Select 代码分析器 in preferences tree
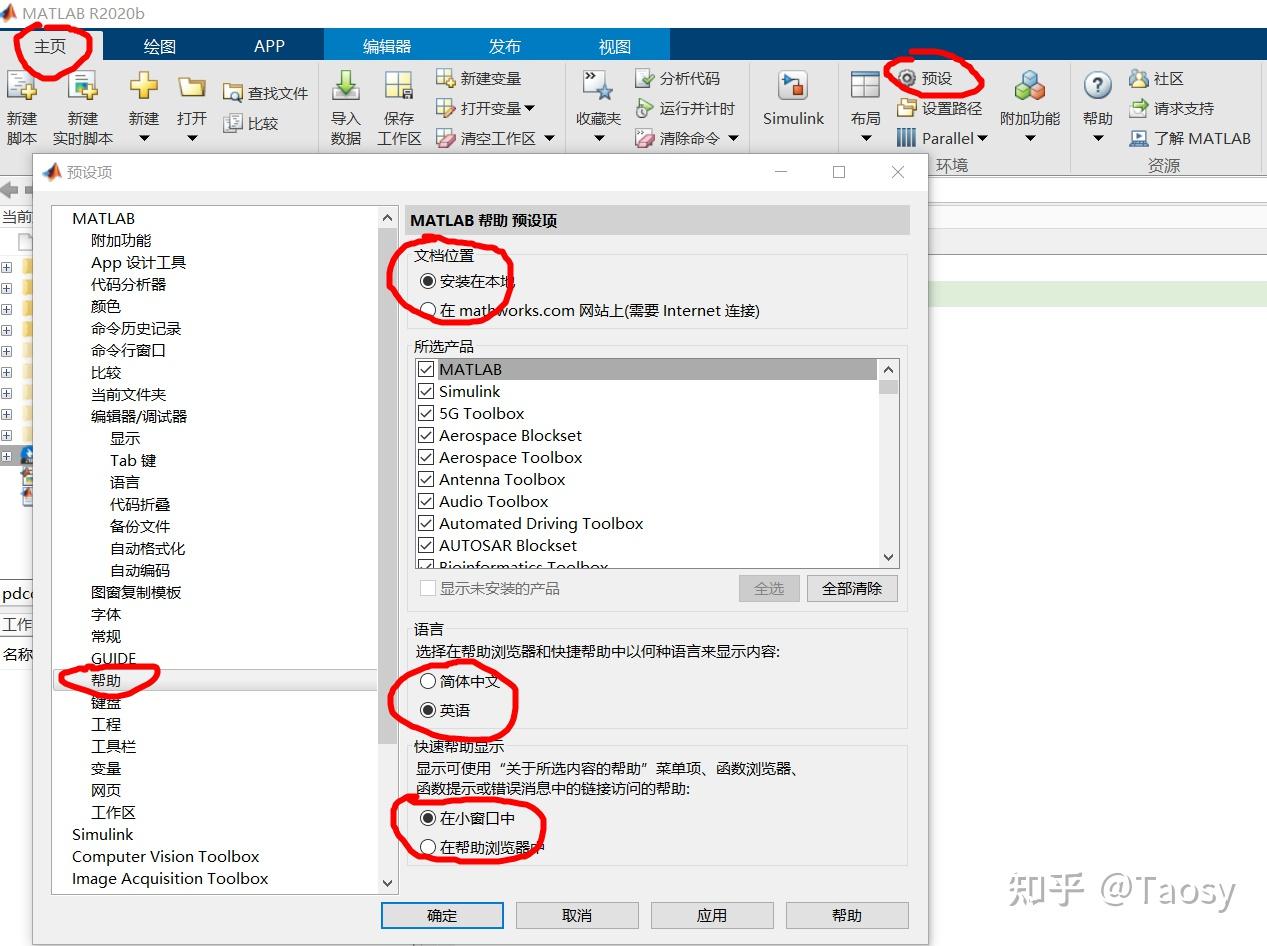 click(129, 284)
